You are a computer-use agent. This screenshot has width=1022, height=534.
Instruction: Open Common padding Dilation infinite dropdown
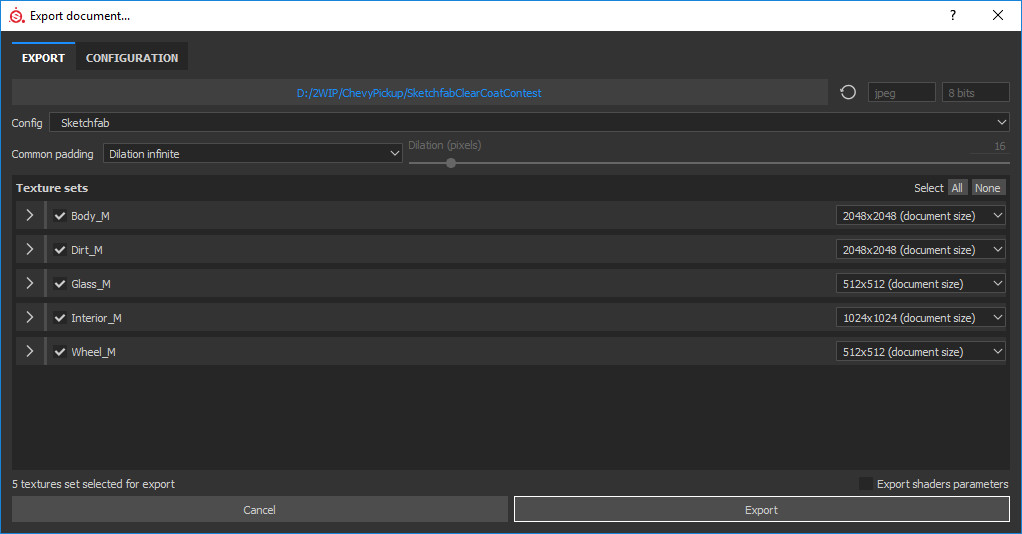252,154
